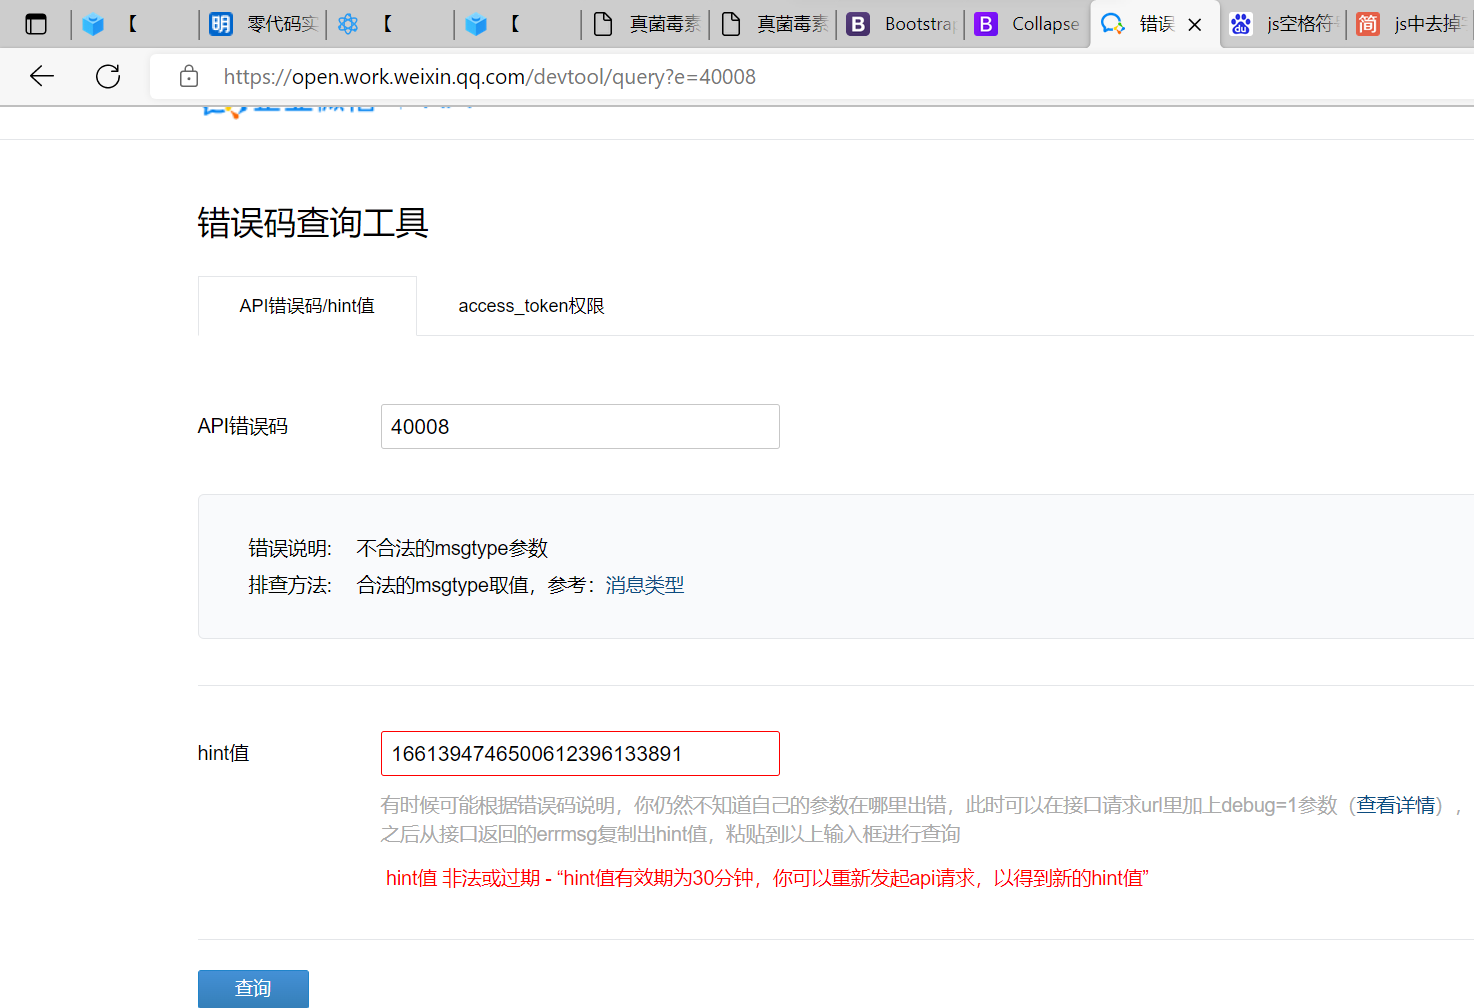Click the address bar URL
Screen dimensions: 1474x1008
(489, 77)
